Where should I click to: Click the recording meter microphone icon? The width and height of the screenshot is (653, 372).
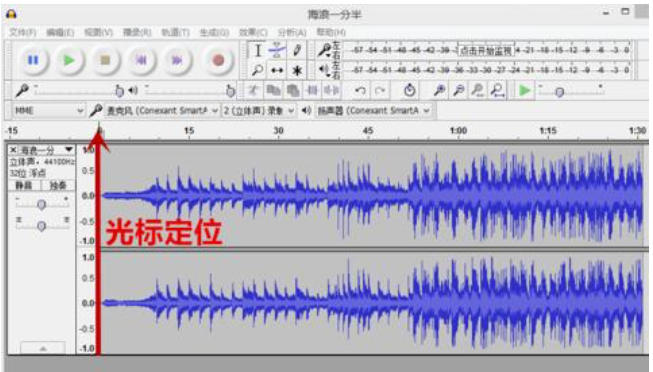(324, 50)
